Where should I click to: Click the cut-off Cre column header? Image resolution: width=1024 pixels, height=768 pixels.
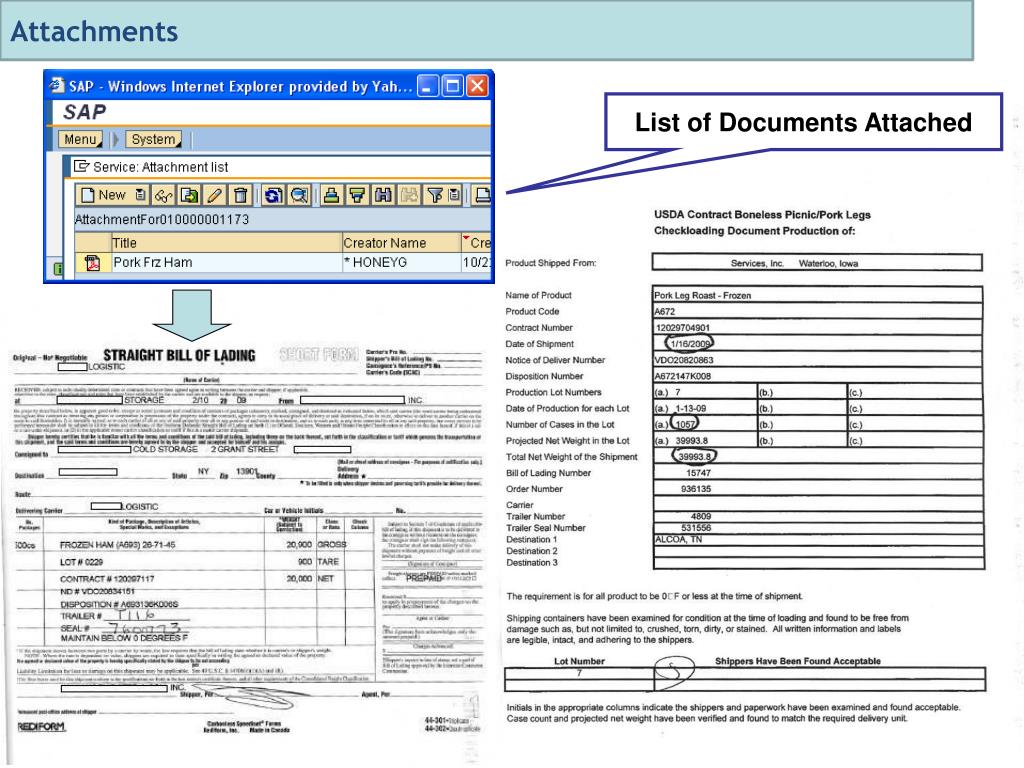[477, 242]
